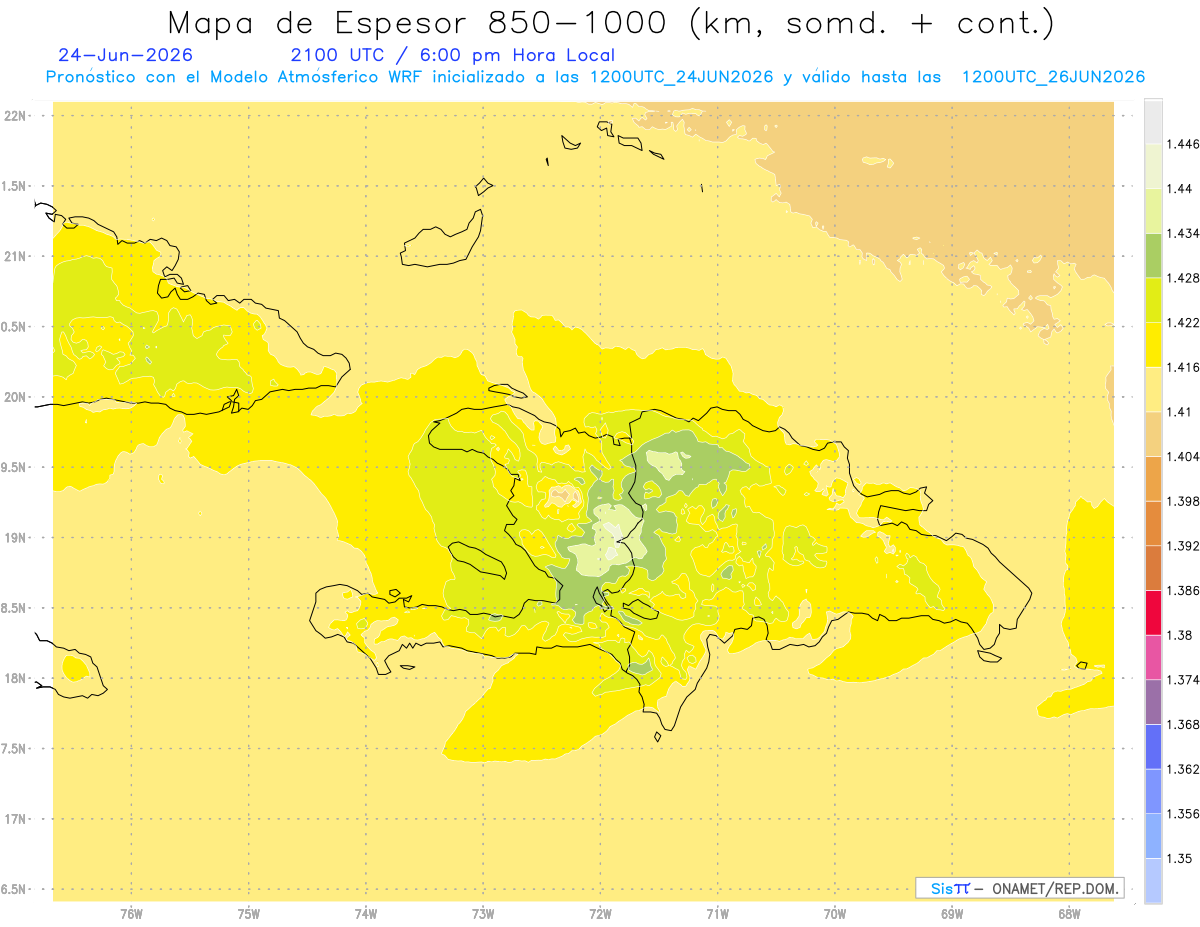
Task: Pick the '1.386' colorbar value
Action: click(1183, 590)
